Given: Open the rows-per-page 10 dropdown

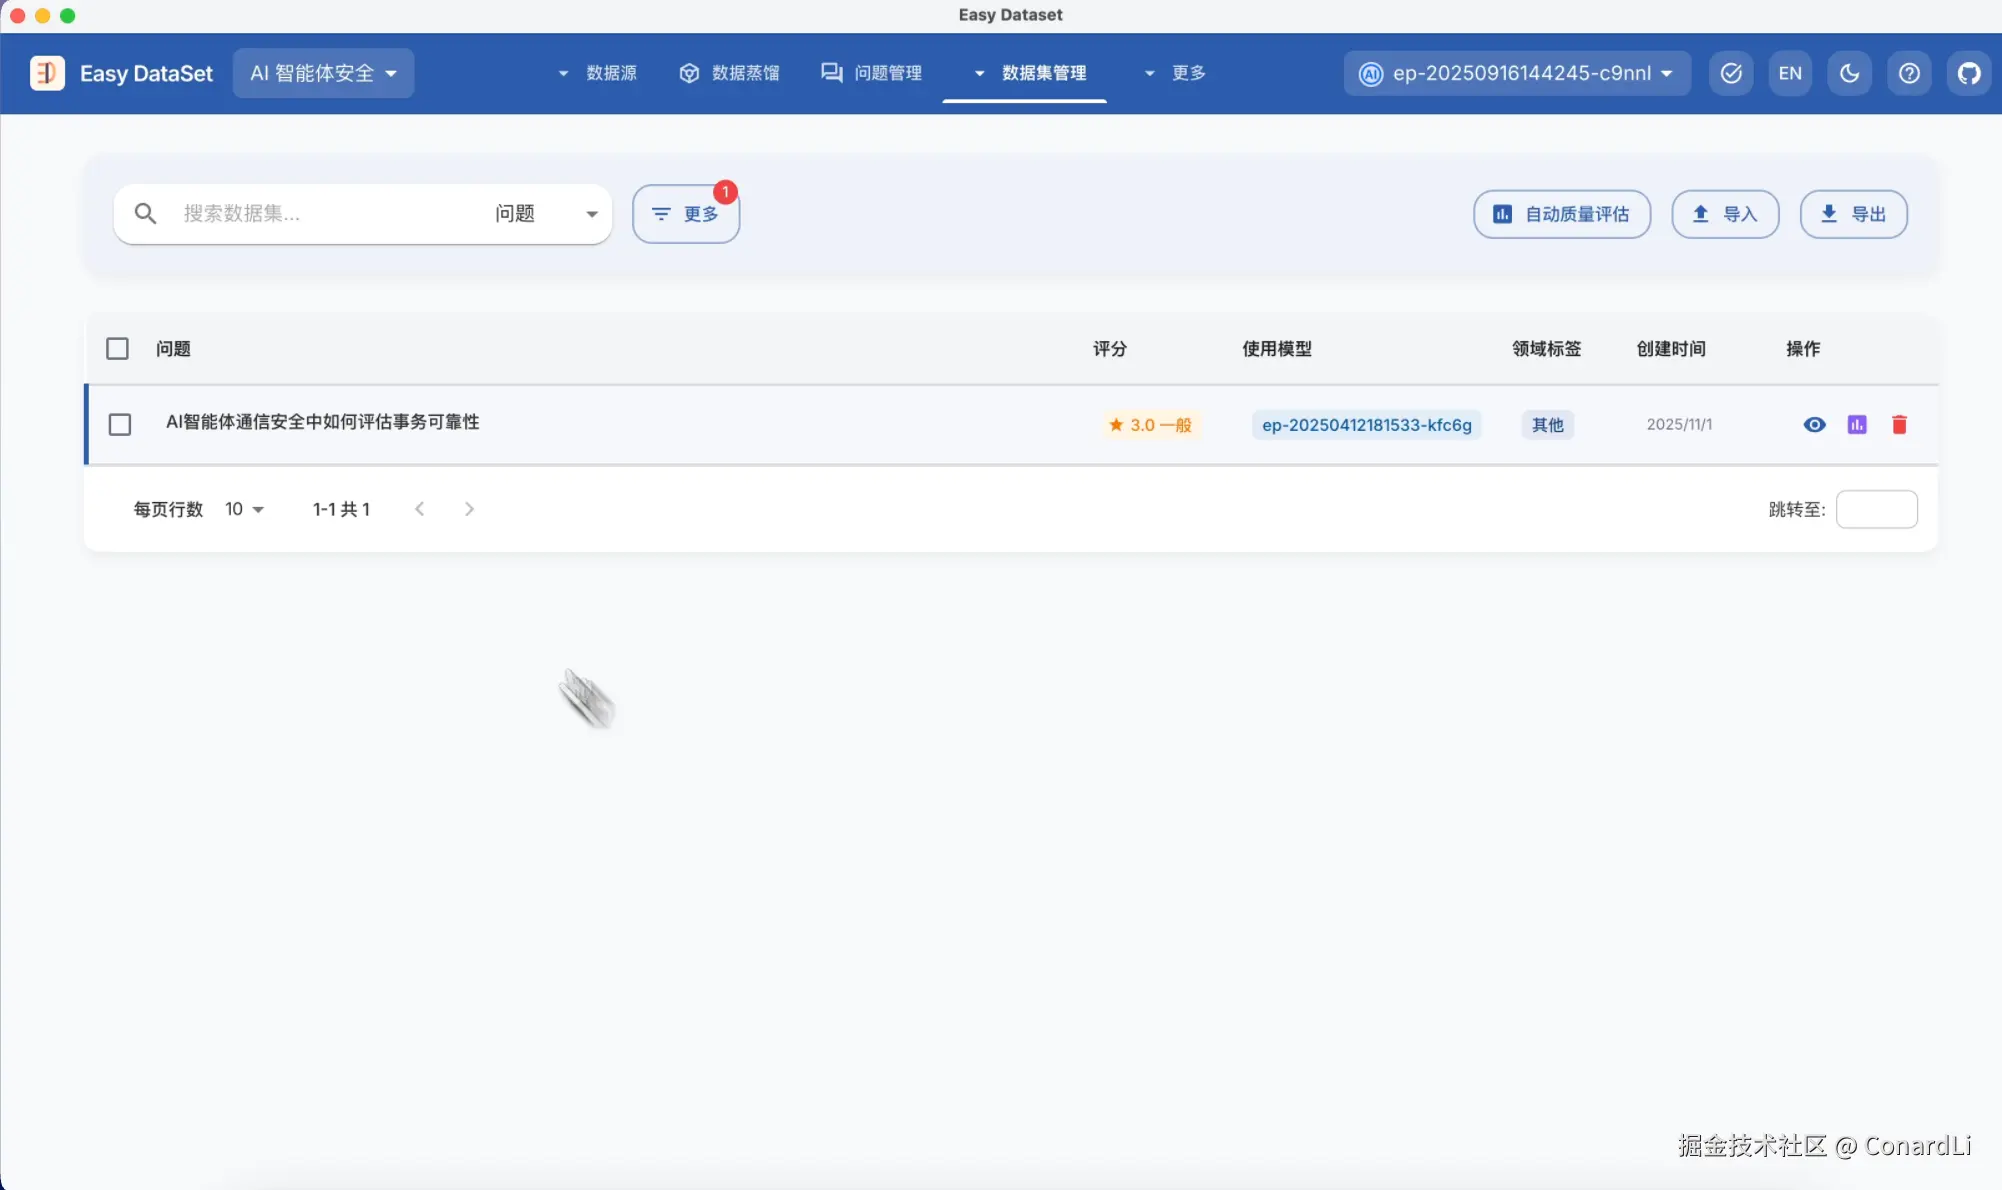Looking at the screenshot, I should [x=244, y=509].
